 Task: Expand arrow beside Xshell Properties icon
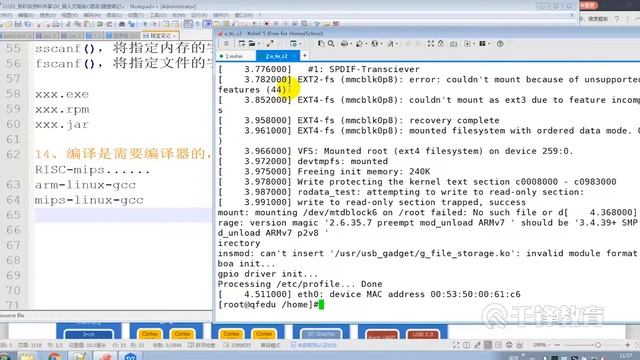[x=300, y=44]
